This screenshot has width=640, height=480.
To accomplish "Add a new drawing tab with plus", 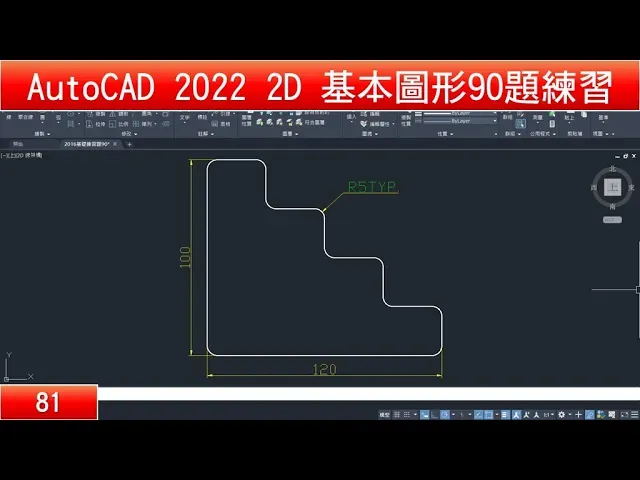I will (x=129, y=144).
